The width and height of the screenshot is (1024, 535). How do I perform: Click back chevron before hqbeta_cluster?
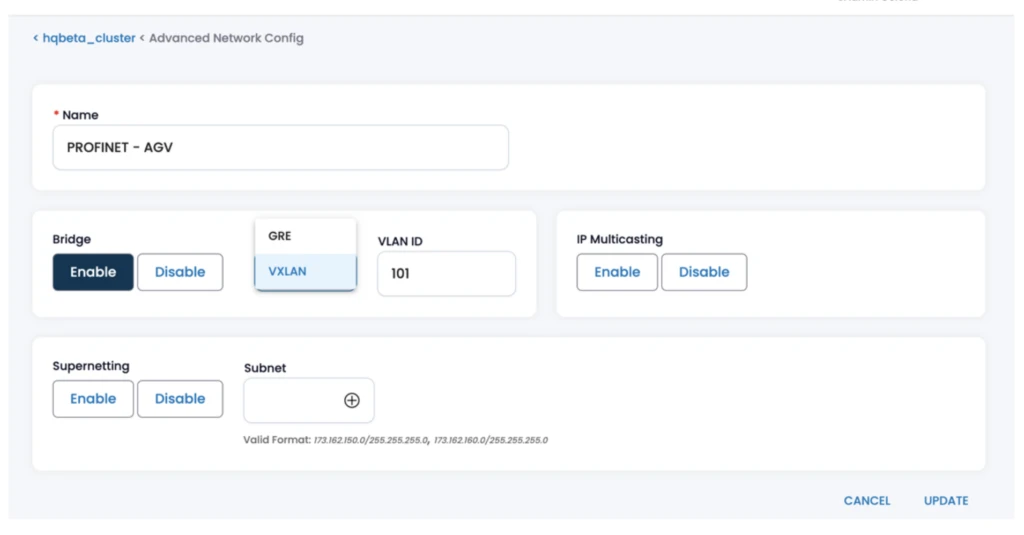coord(36,38)
